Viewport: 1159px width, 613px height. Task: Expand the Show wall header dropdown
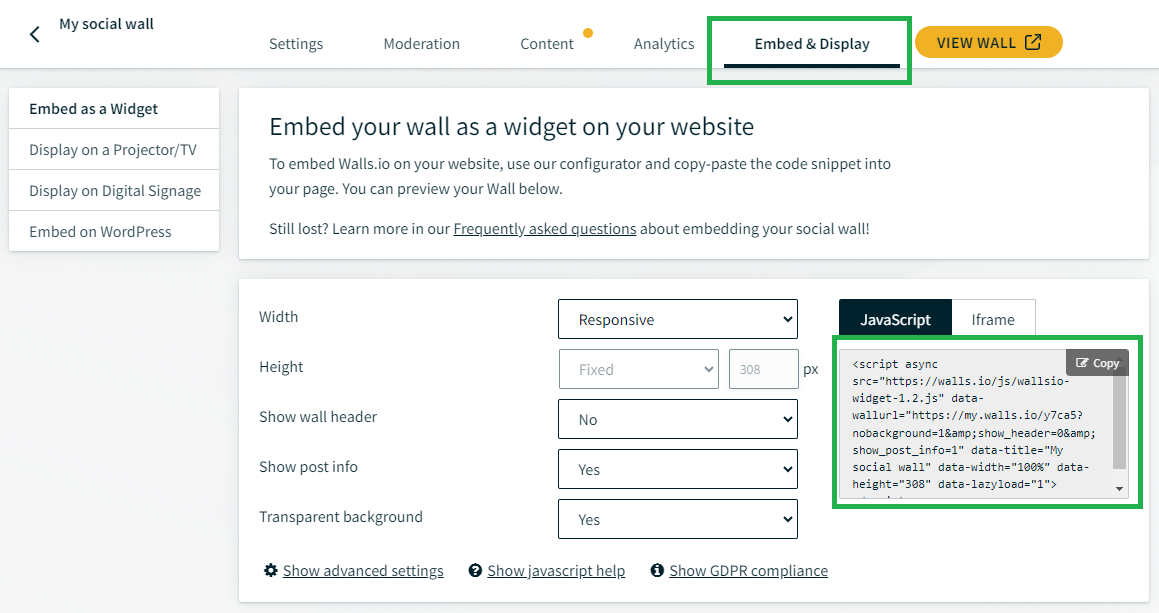coord(678,419)
